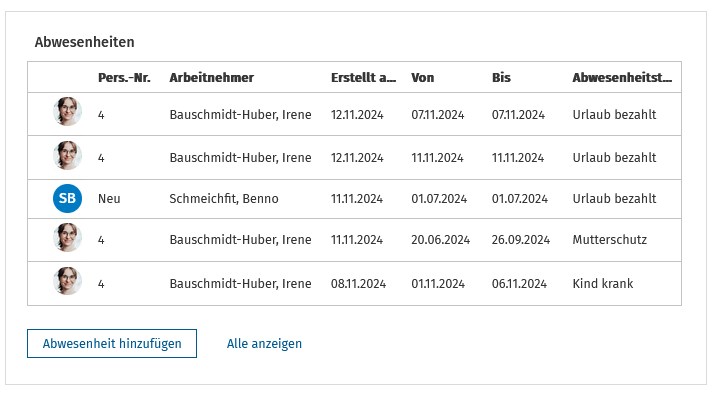Sort by the Von column header
The height and width of the screenshot is (396, 715).
tap(423, 78)
